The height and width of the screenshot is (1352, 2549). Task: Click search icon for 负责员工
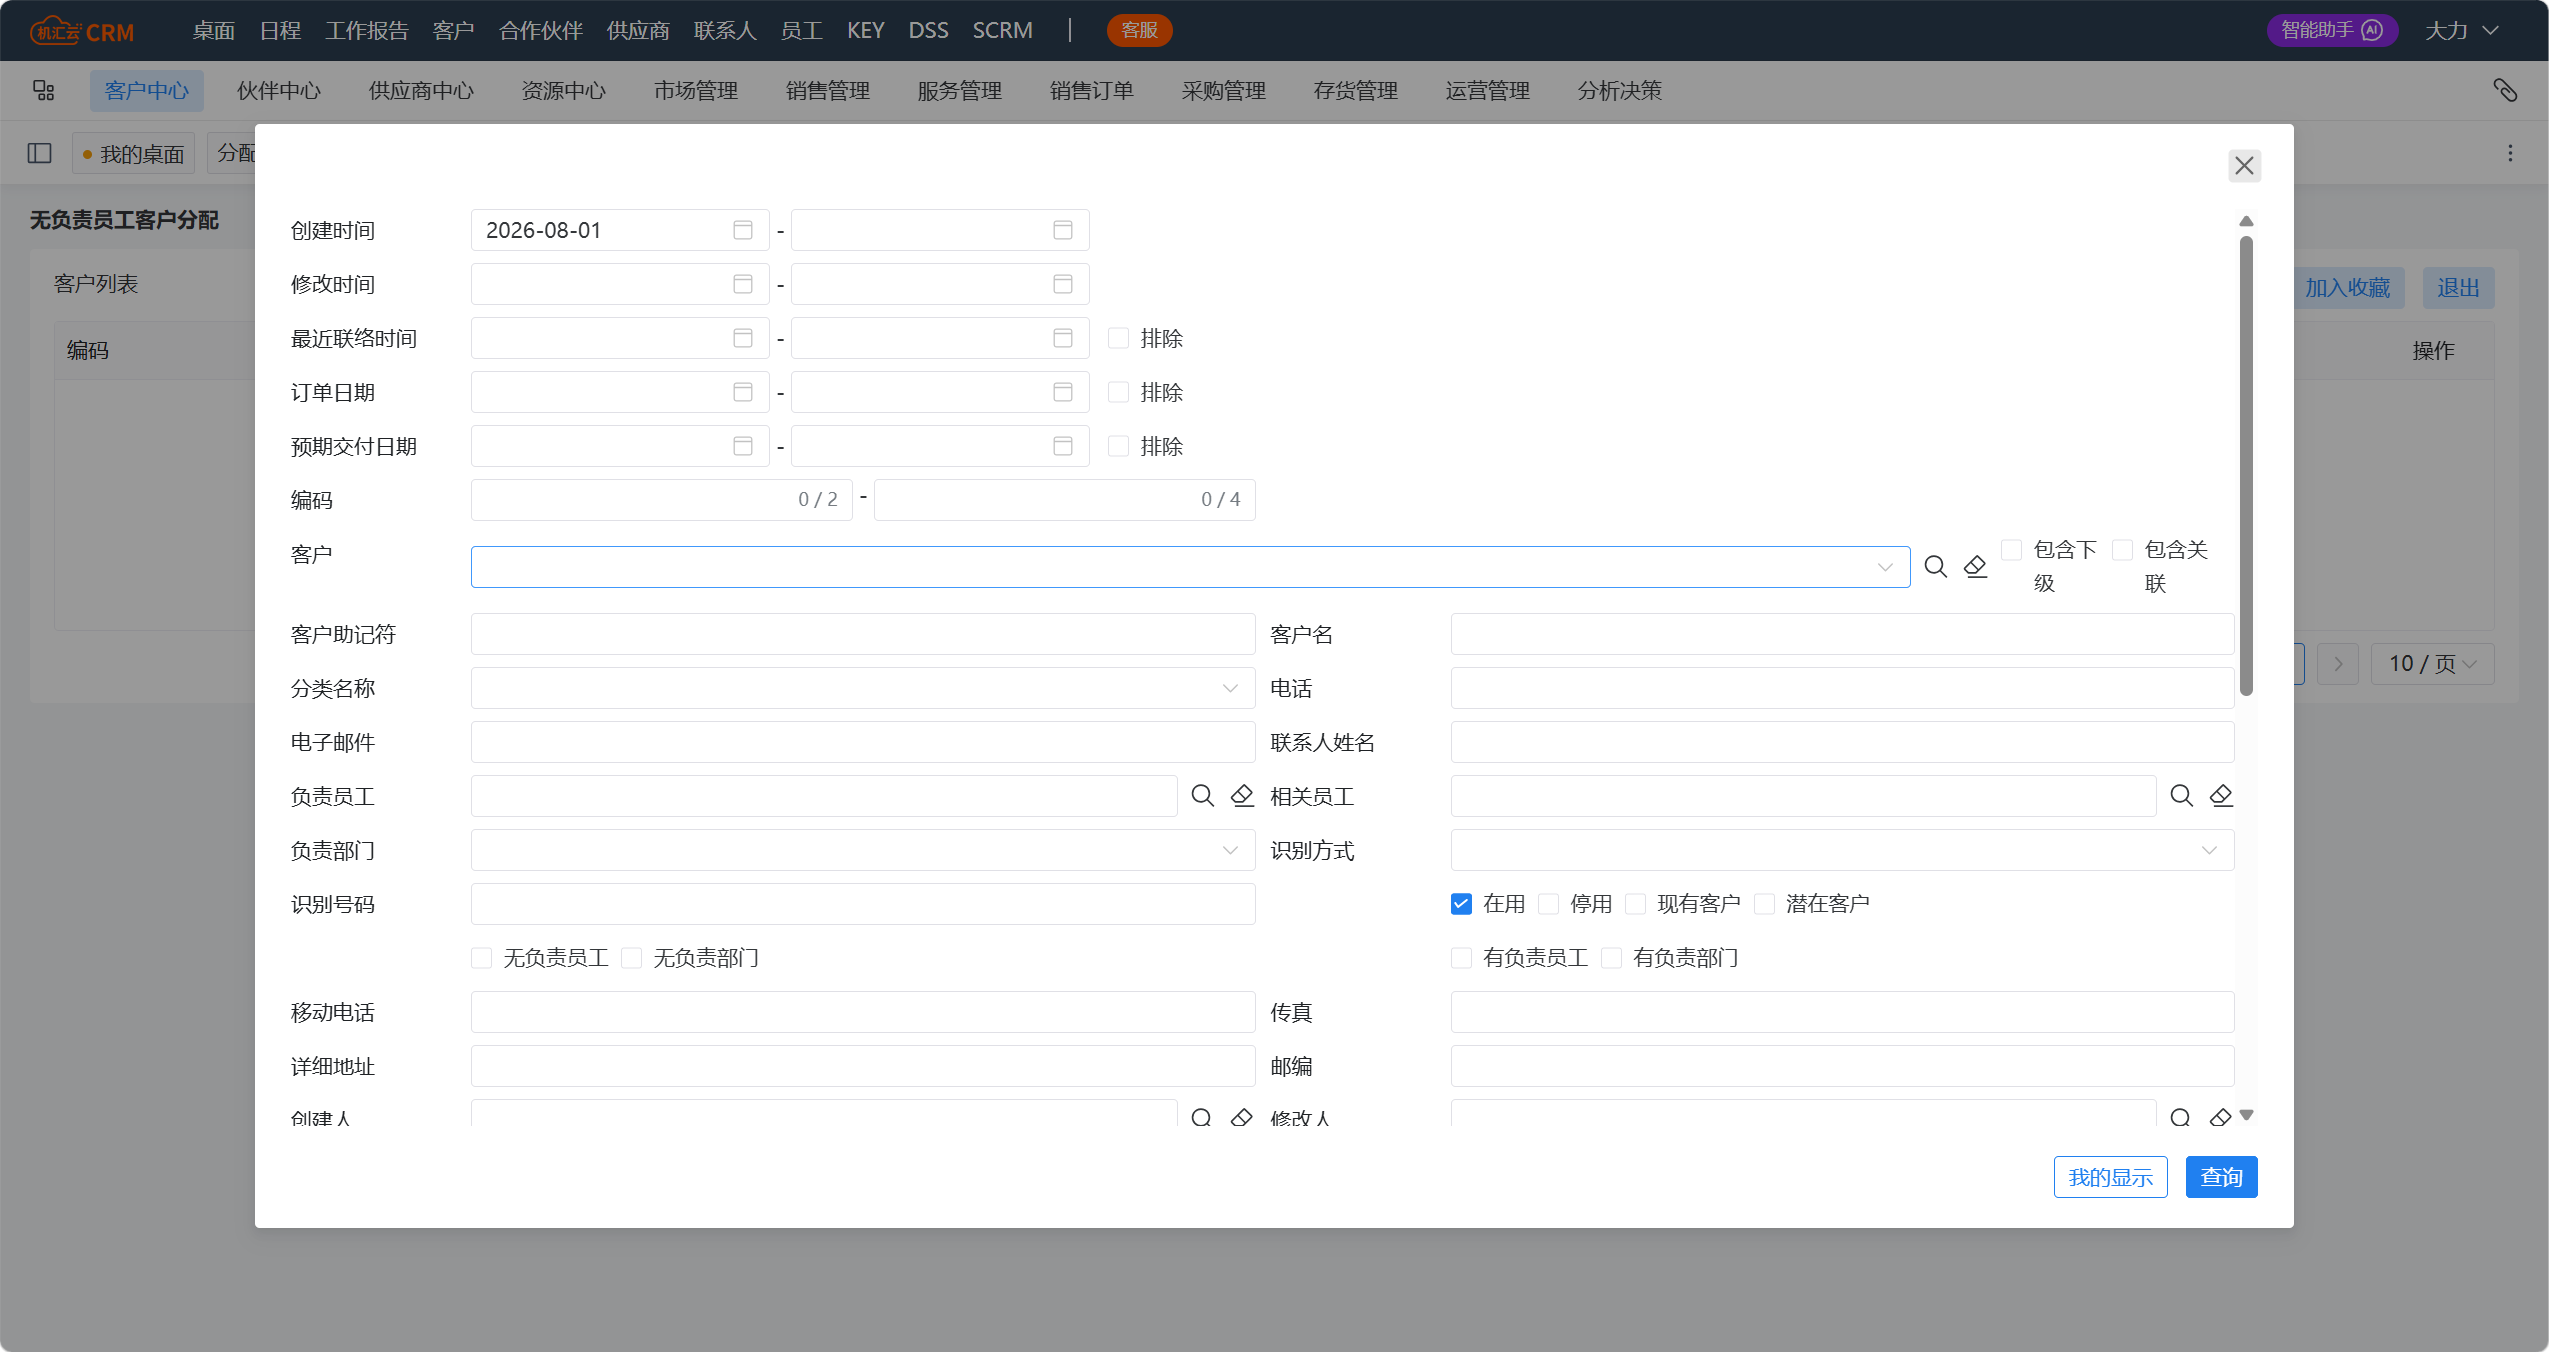(1203, 796)
